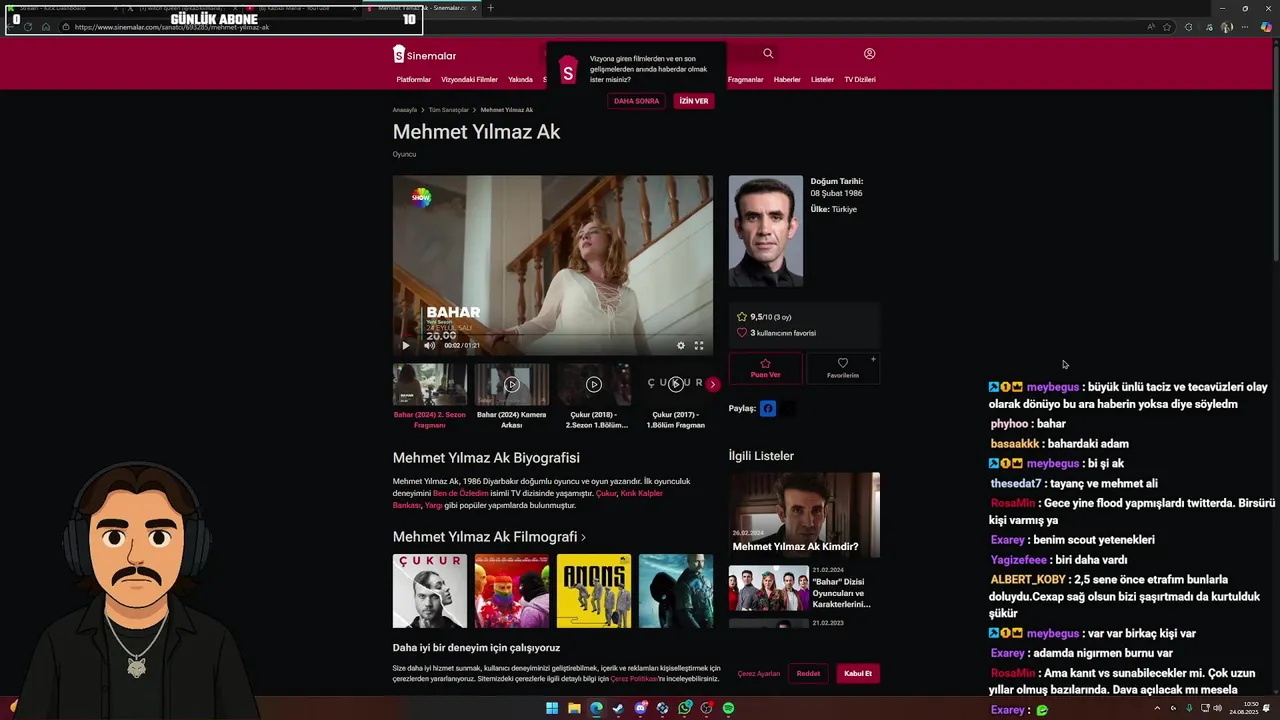Open Steam from taskbar
Image resolution: width=1280 pixels, height=720 pixels.
tap(618, 708)
